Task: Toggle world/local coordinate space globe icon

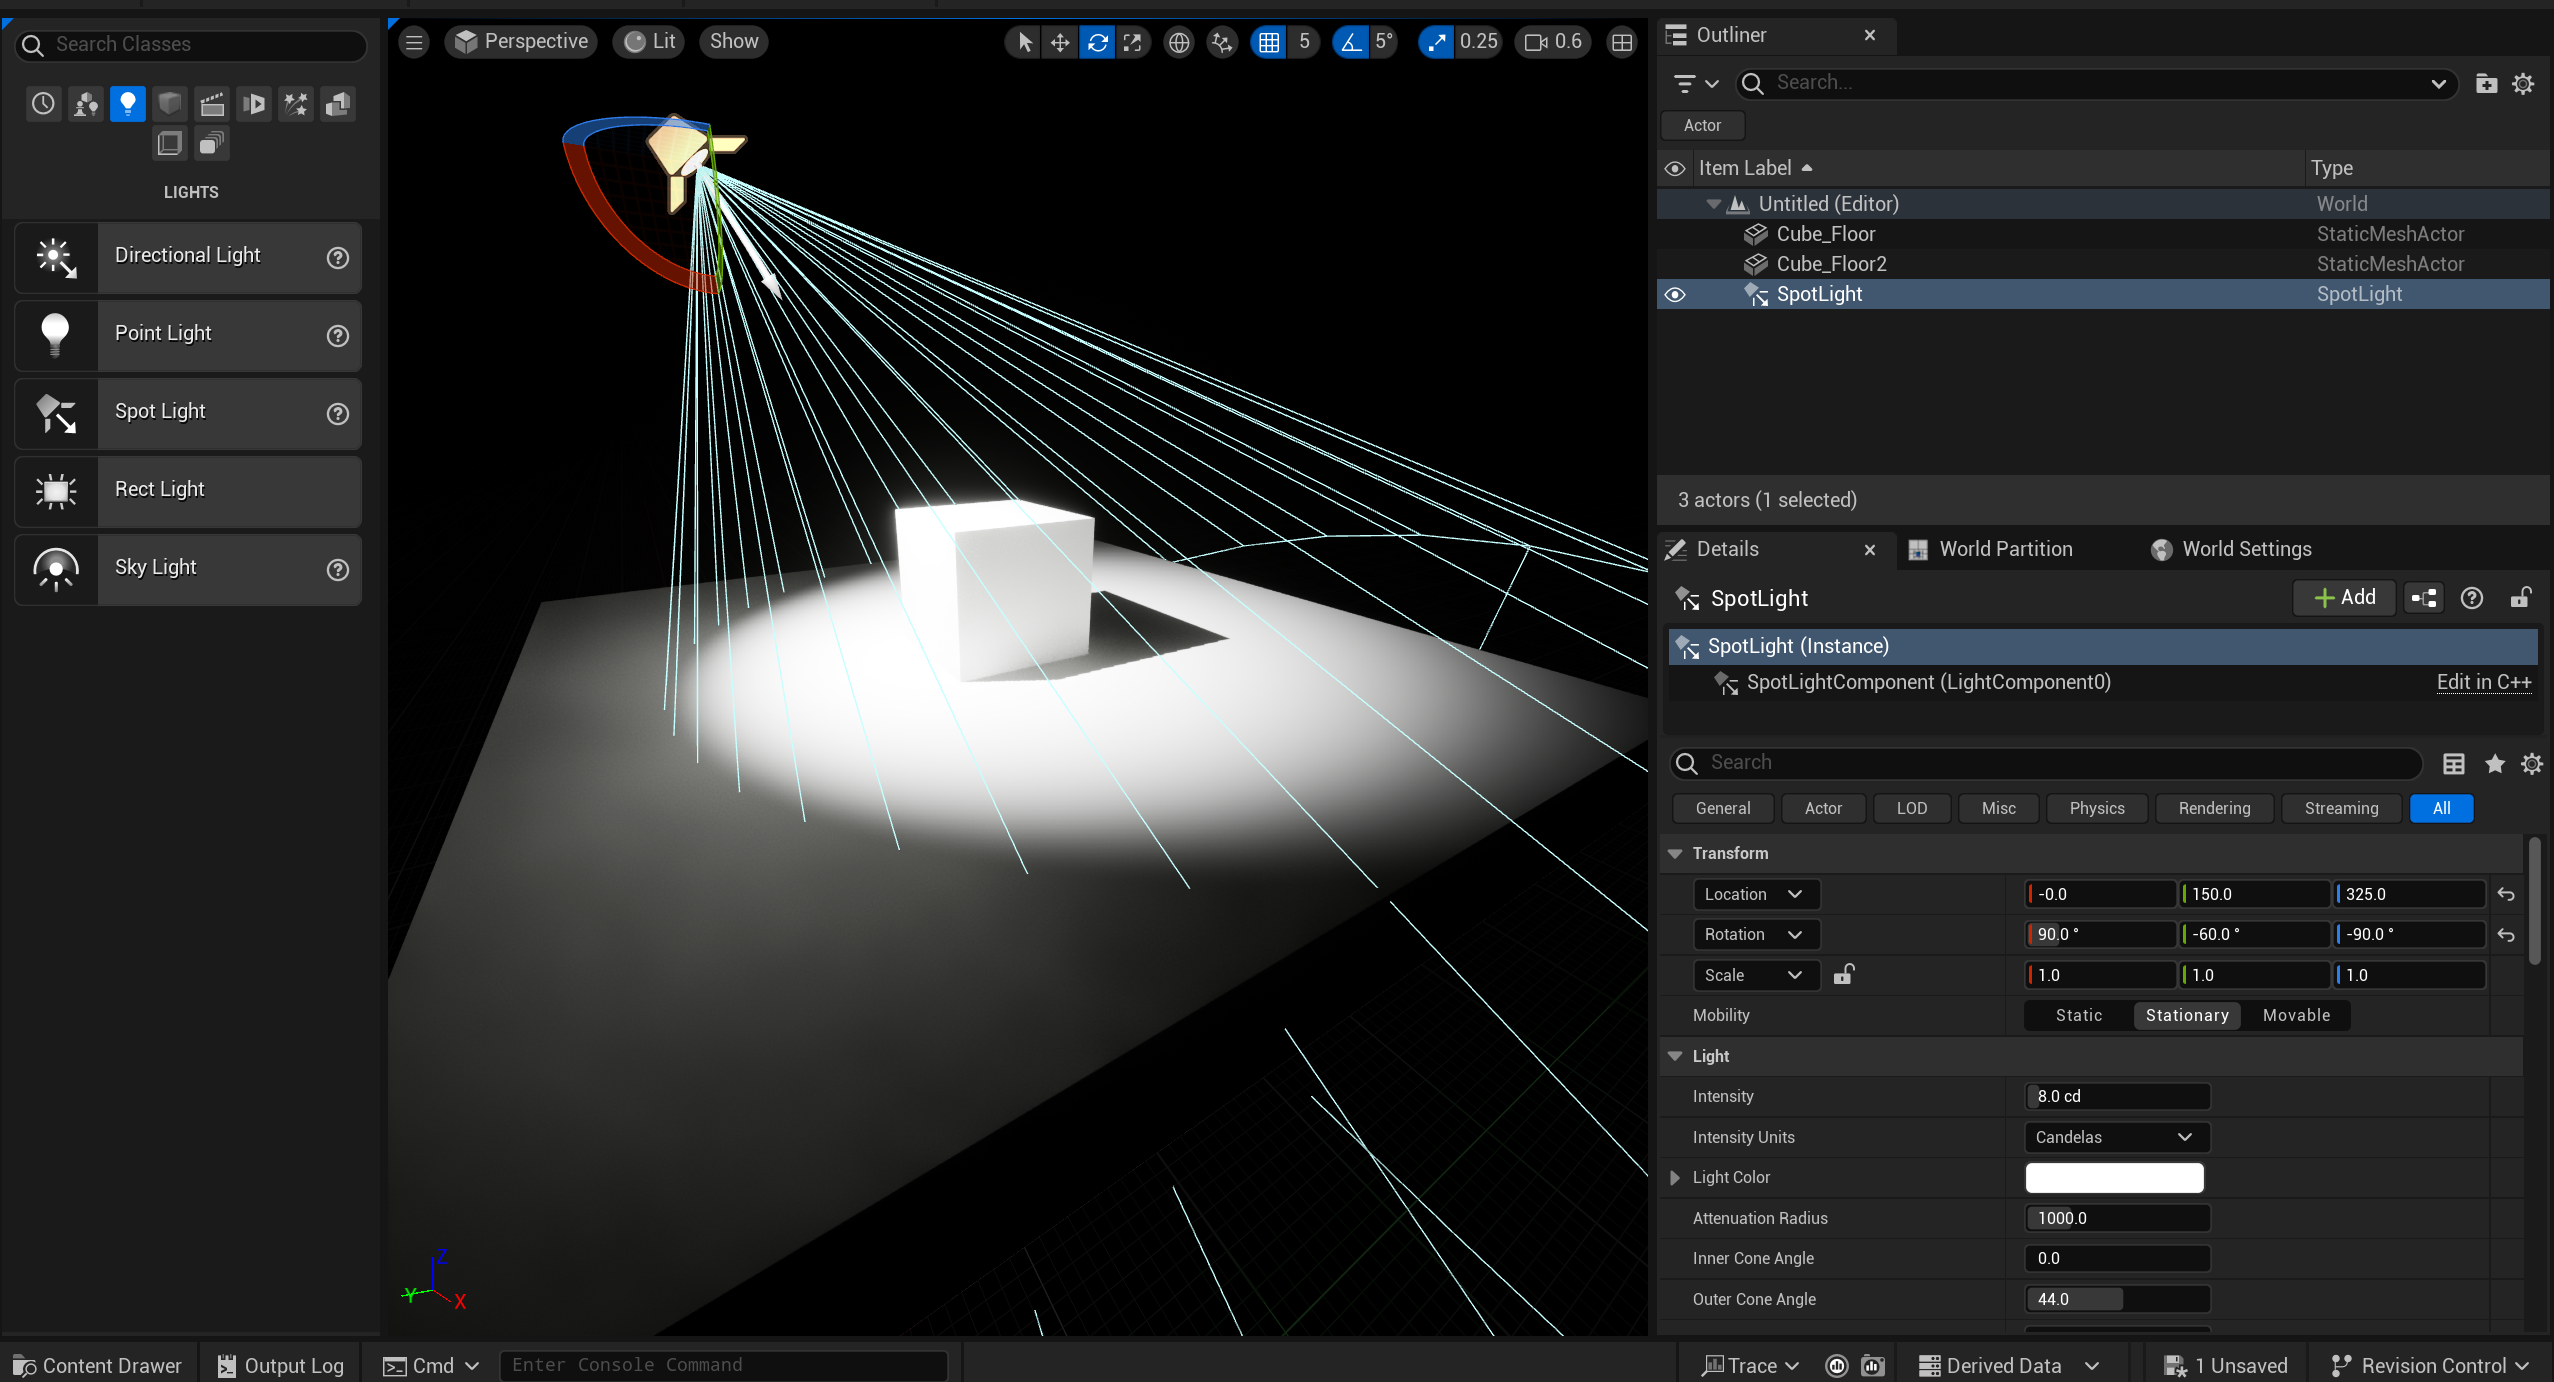Action: pyautogui.click(x=1179, y=42)
